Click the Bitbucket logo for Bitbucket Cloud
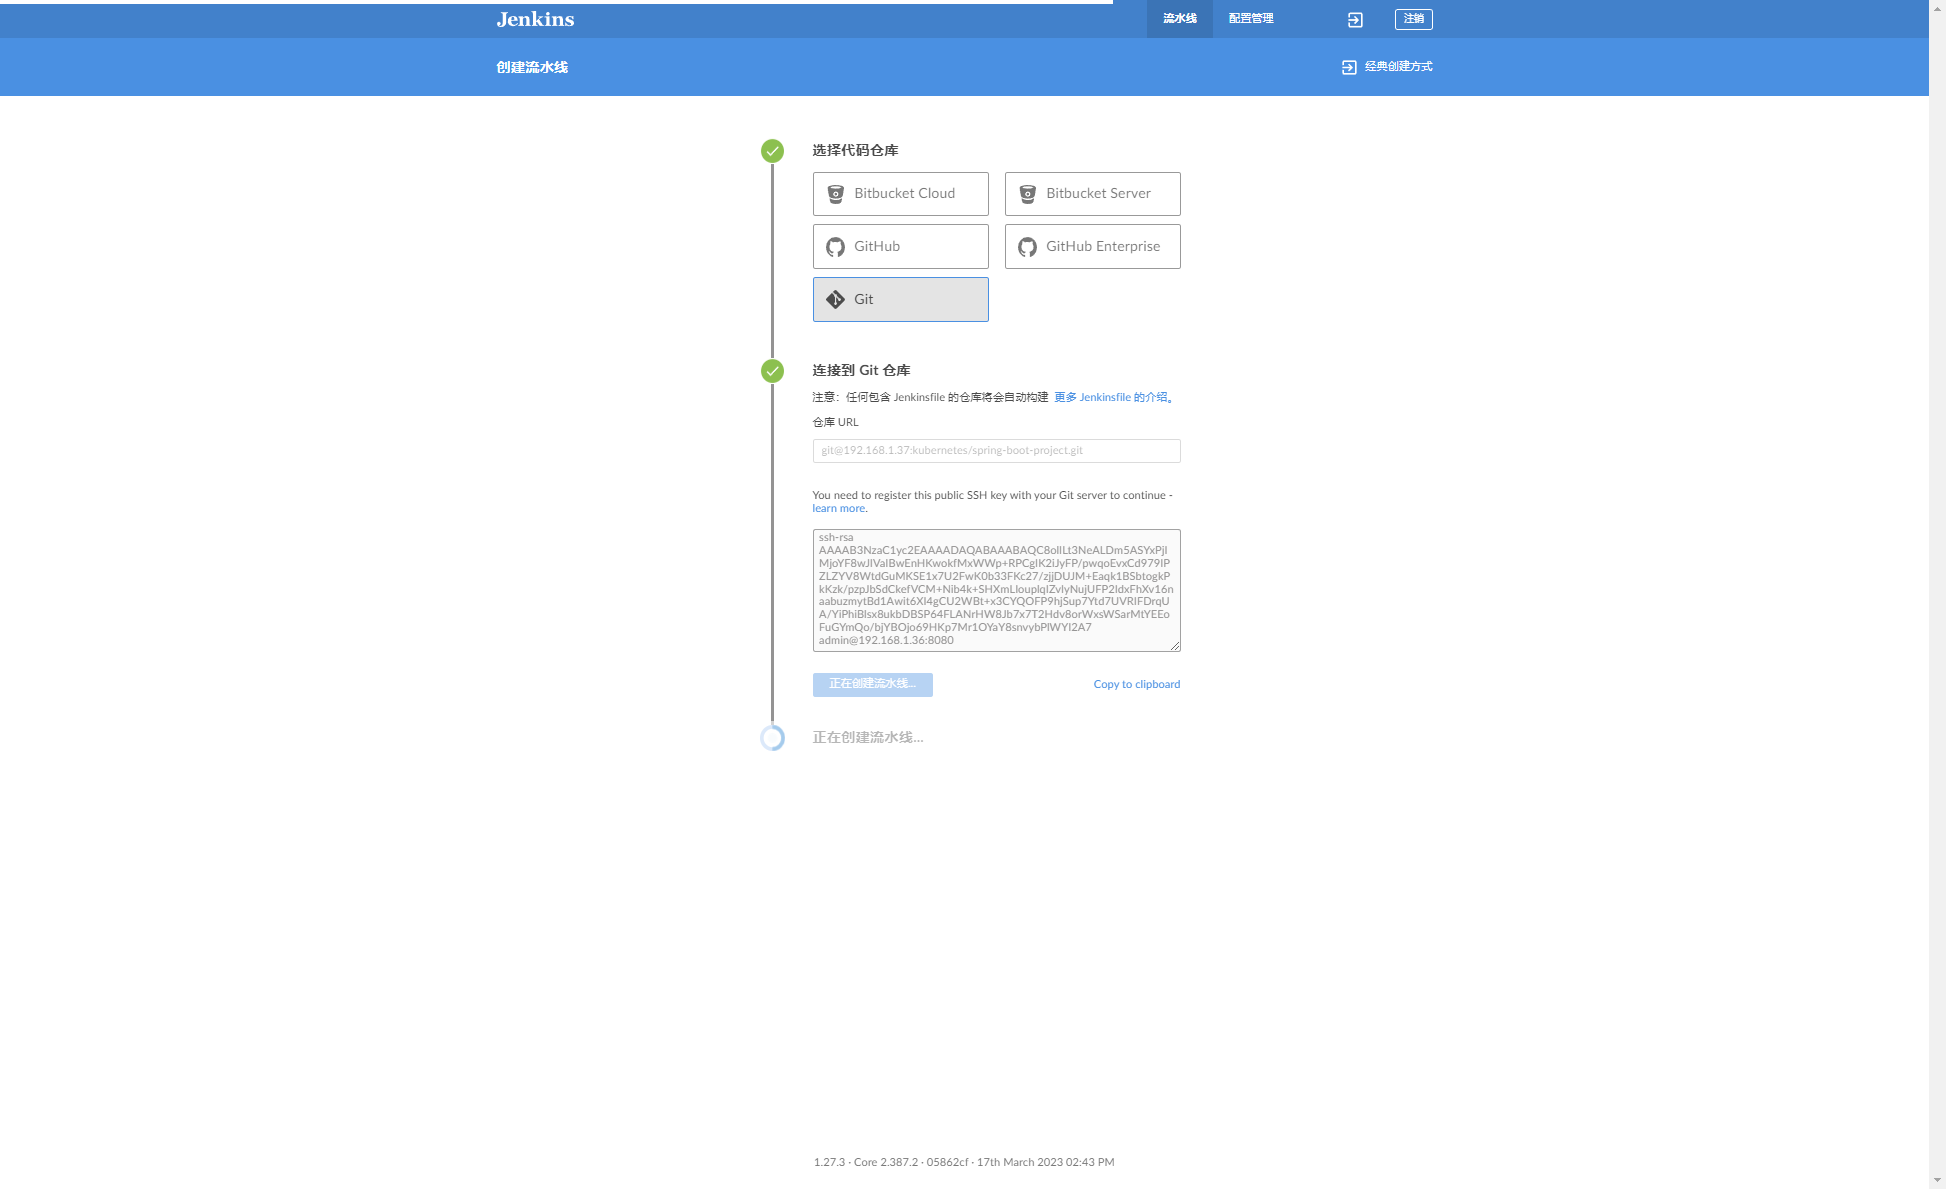 pos(836,194)
